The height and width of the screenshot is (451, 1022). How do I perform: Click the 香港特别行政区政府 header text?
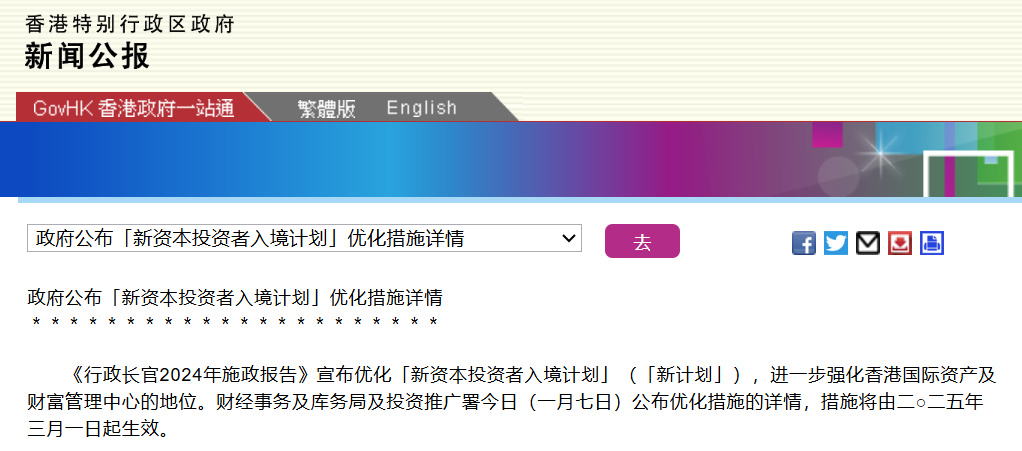(x=130, y=24)
